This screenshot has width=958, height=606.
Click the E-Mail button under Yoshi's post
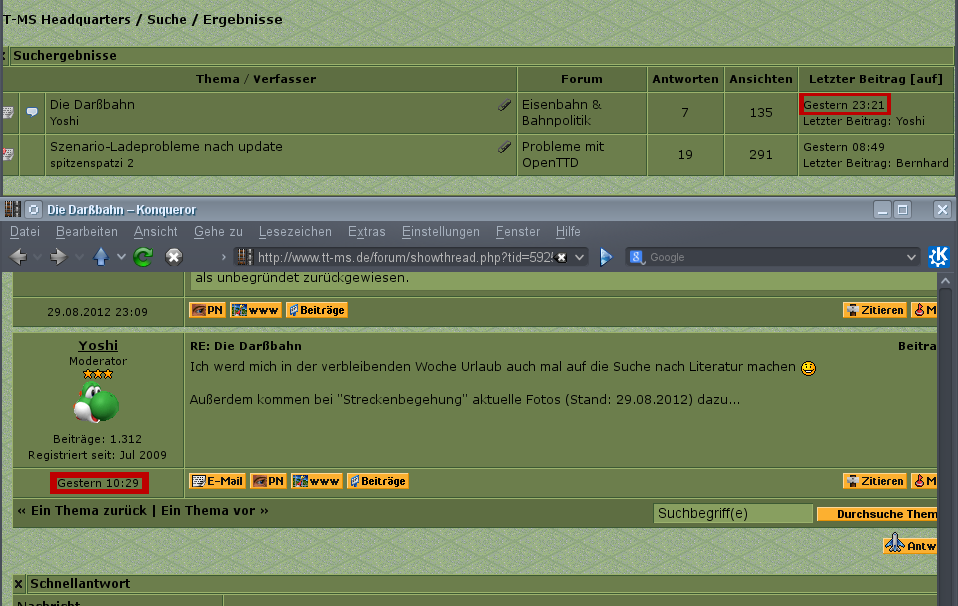[217, 481]
